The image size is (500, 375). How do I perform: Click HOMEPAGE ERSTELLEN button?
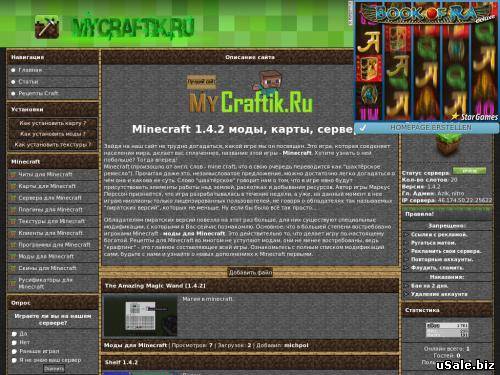431,127
